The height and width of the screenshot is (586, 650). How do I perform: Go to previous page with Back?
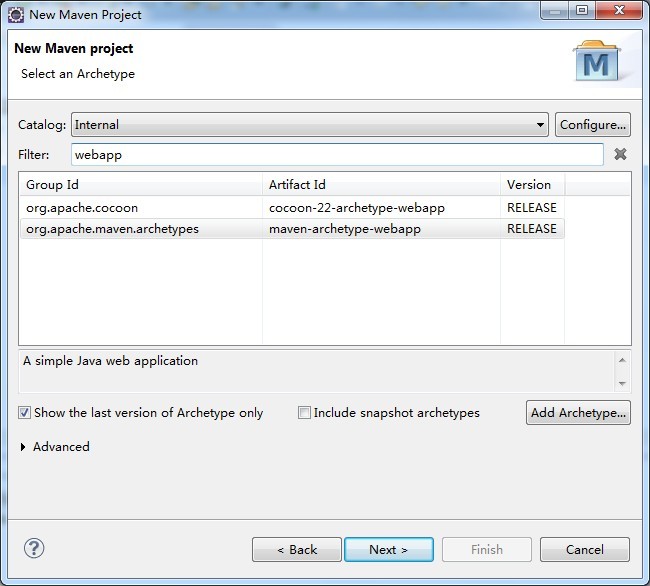click(297, 550)
